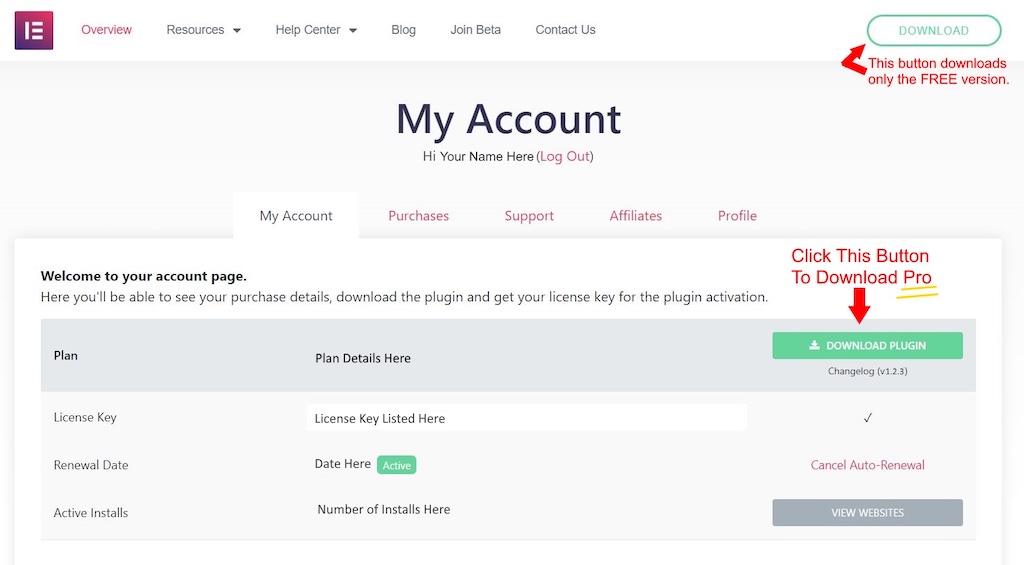The height and width of the screenshot is (565, 1024).
Task: Click the Log Out link
Action: (x=565, y=156)
